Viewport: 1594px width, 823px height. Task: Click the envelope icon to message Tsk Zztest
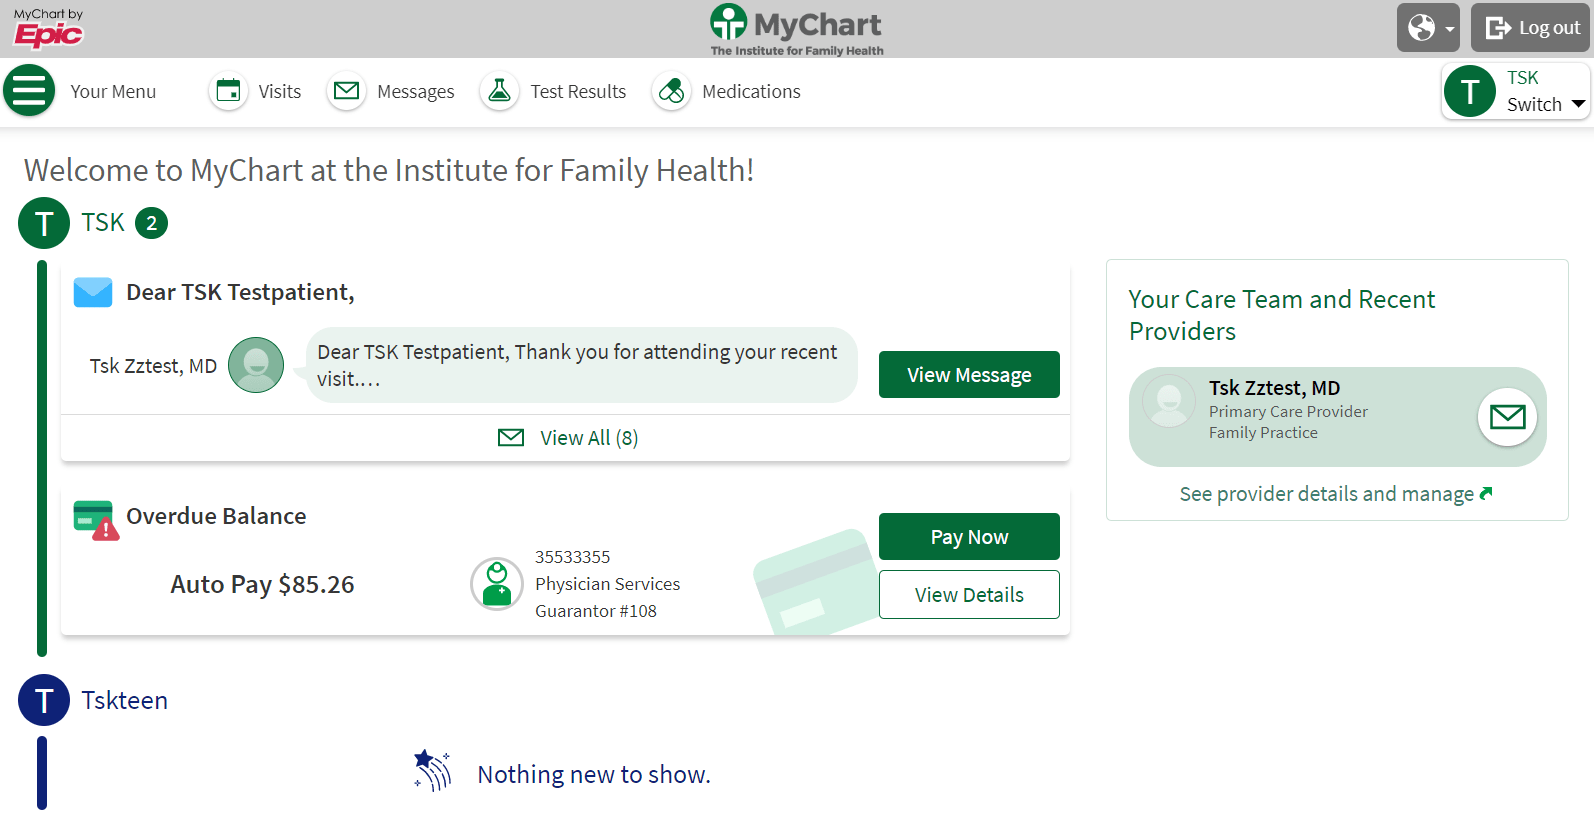(1507, 417)
